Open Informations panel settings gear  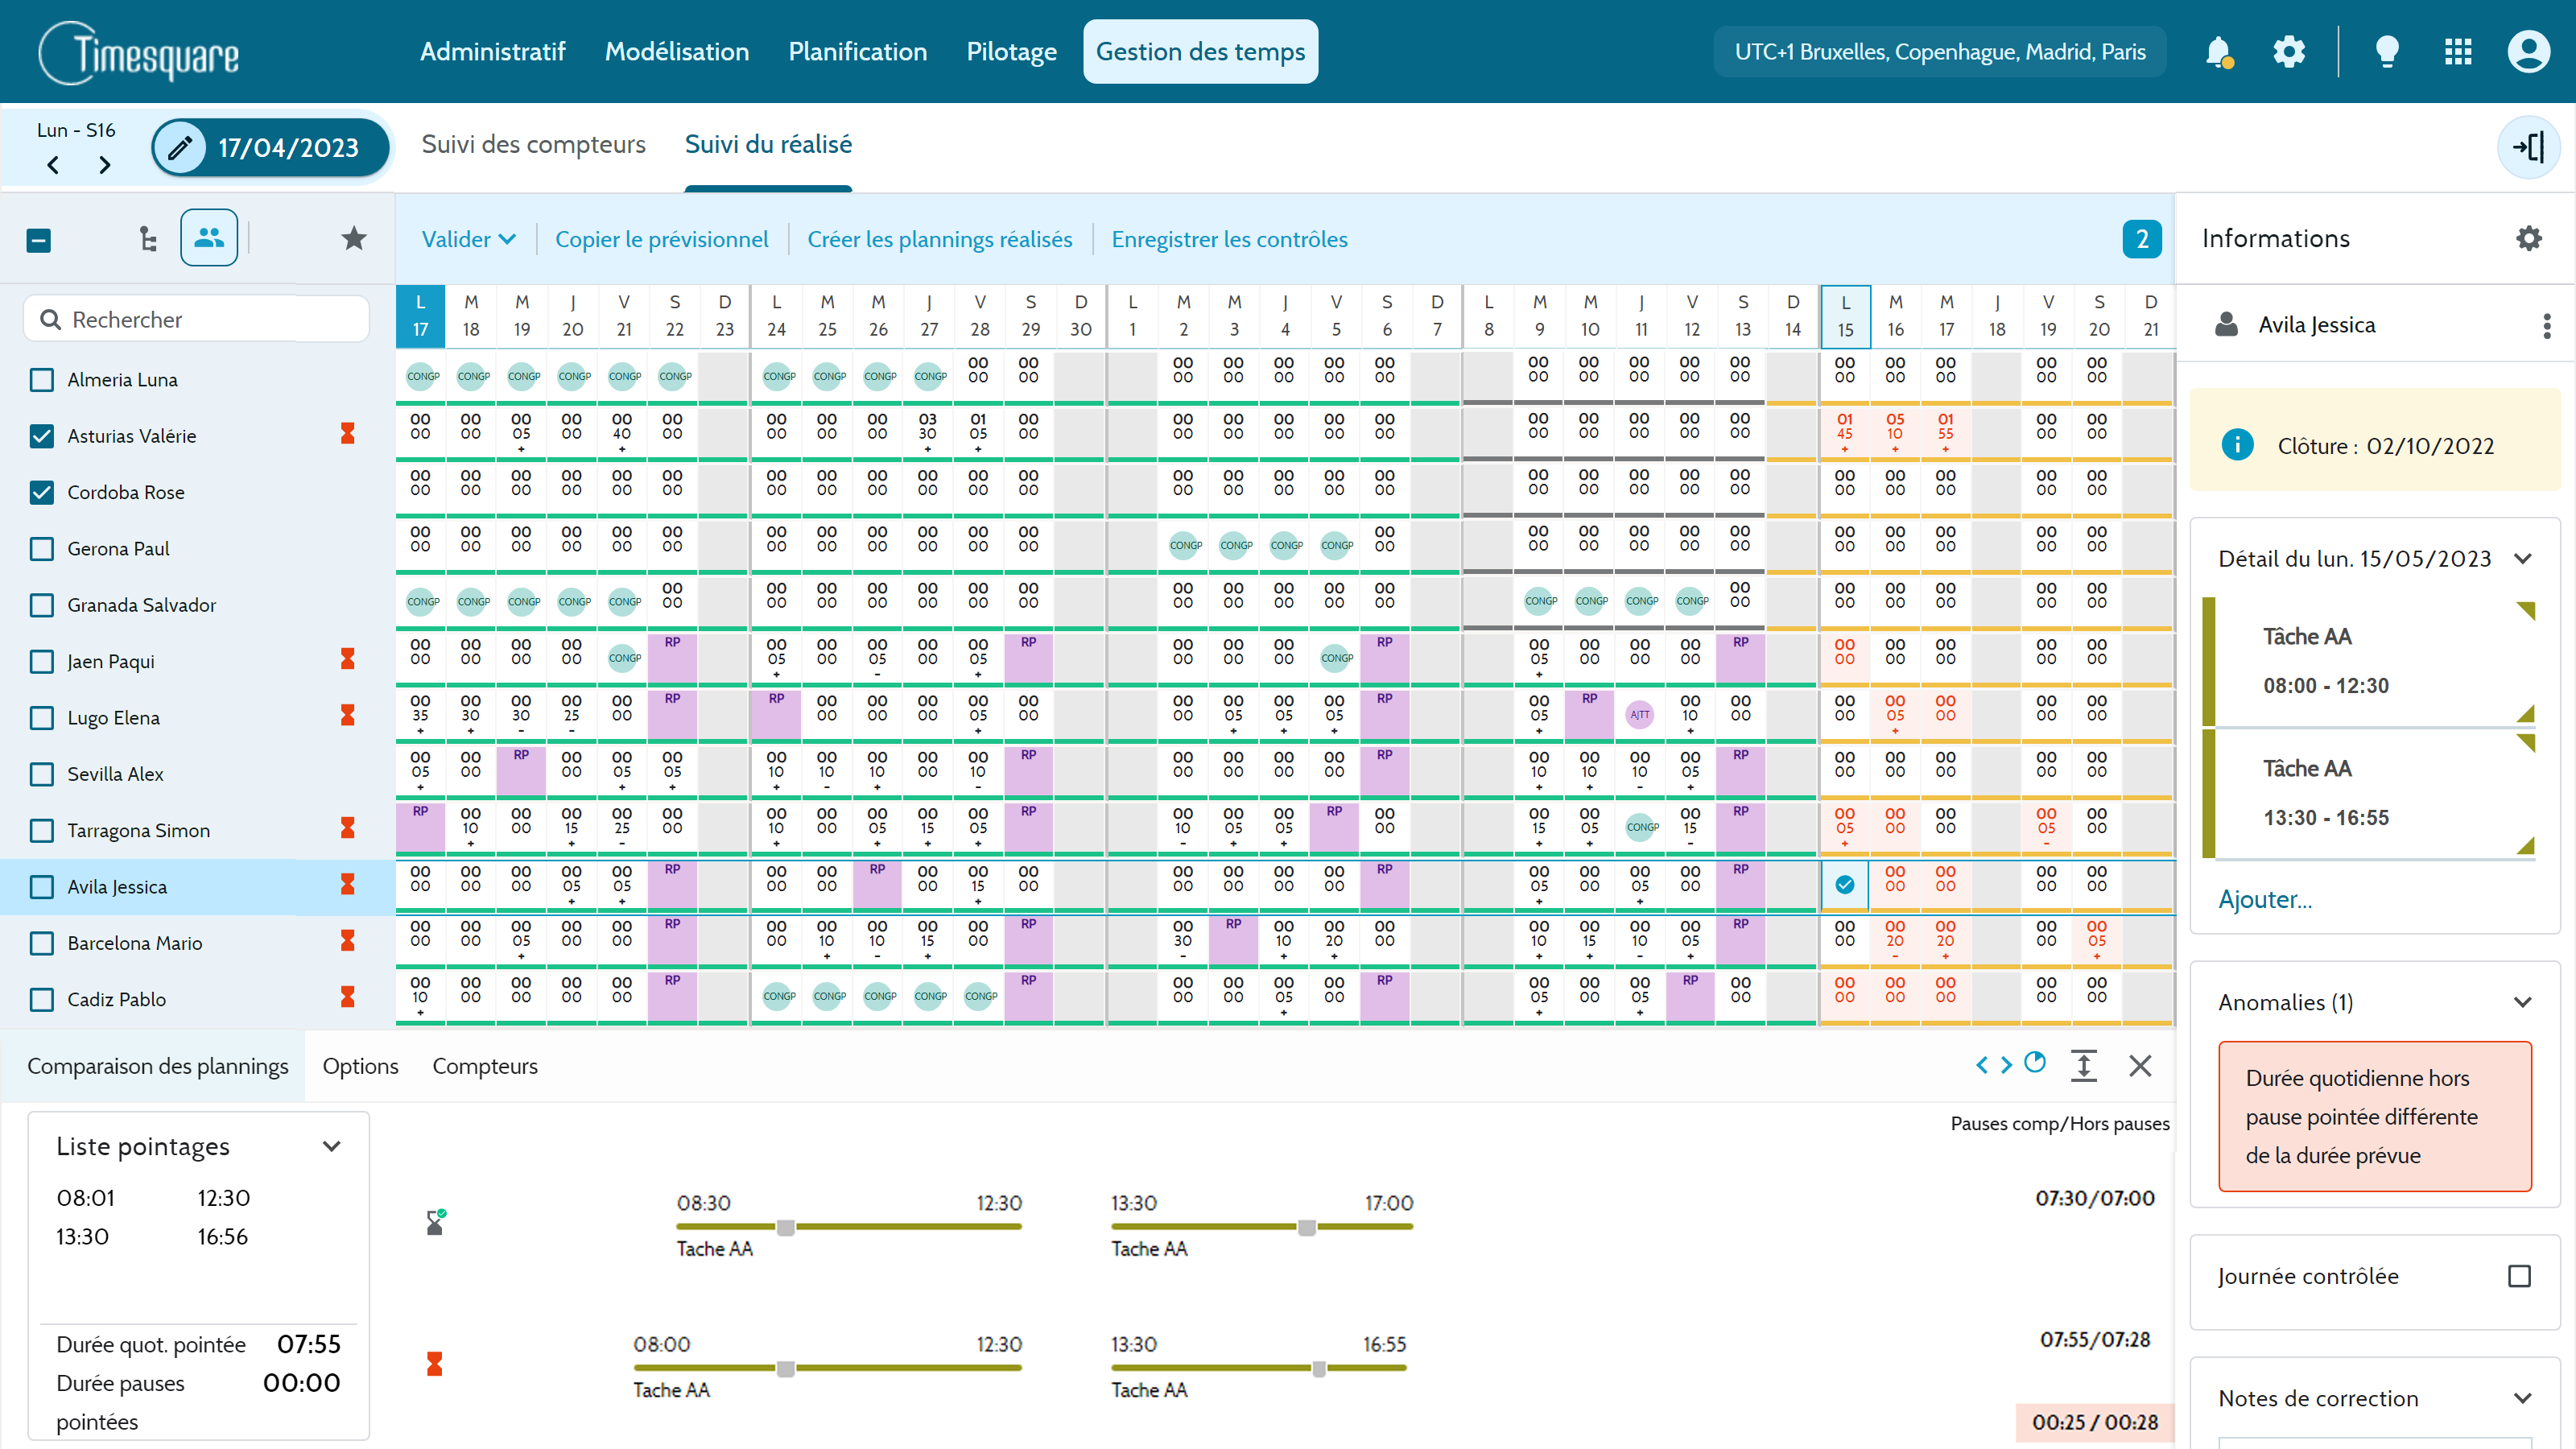(2528, 238)
